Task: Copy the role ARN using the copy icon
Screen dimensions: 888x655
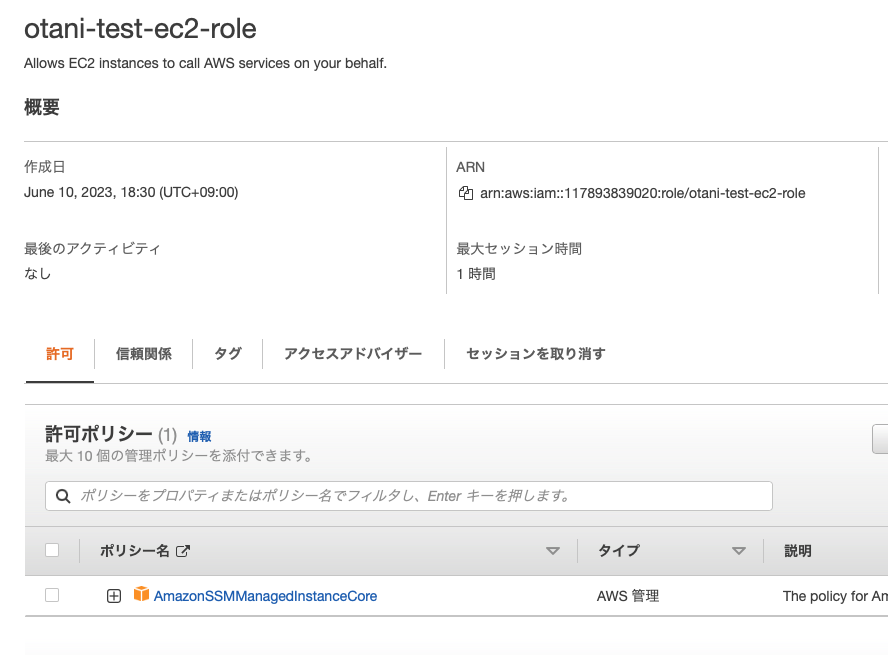Action: (x=465, y=193)
